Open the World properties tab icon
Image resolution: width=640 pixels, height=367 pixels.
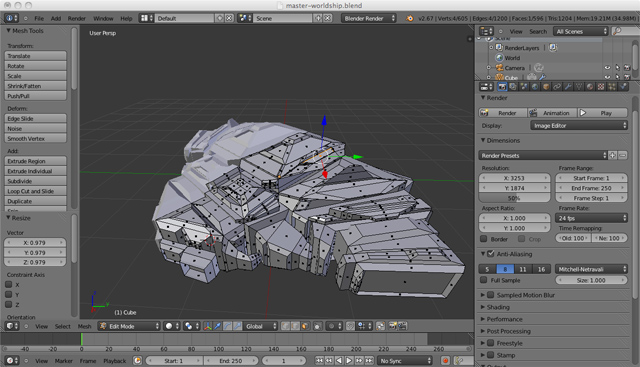coord(535,87)
